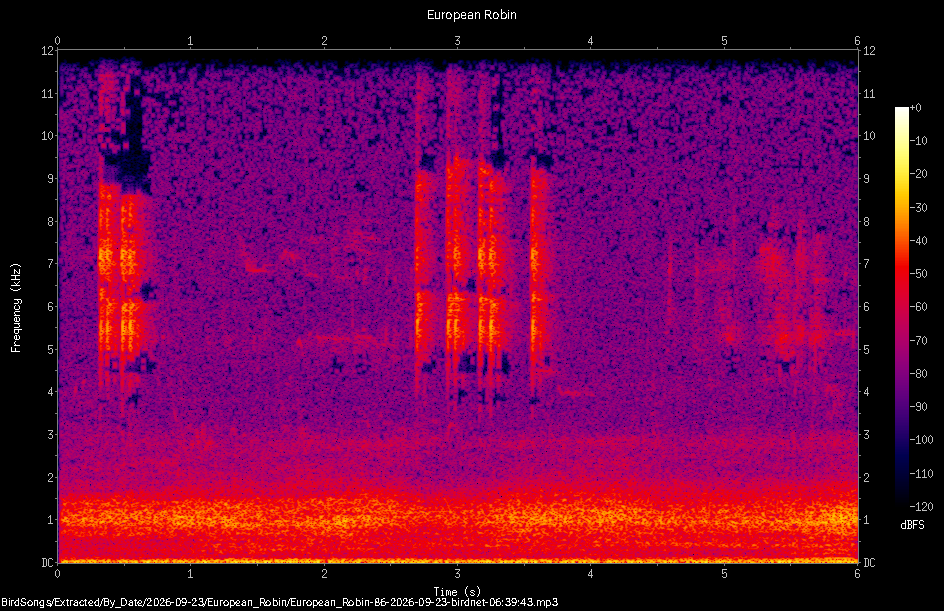Click the "European Robin" chart title
The width and height of the screenshot is (944, 611).
click(x=471, y=14)
